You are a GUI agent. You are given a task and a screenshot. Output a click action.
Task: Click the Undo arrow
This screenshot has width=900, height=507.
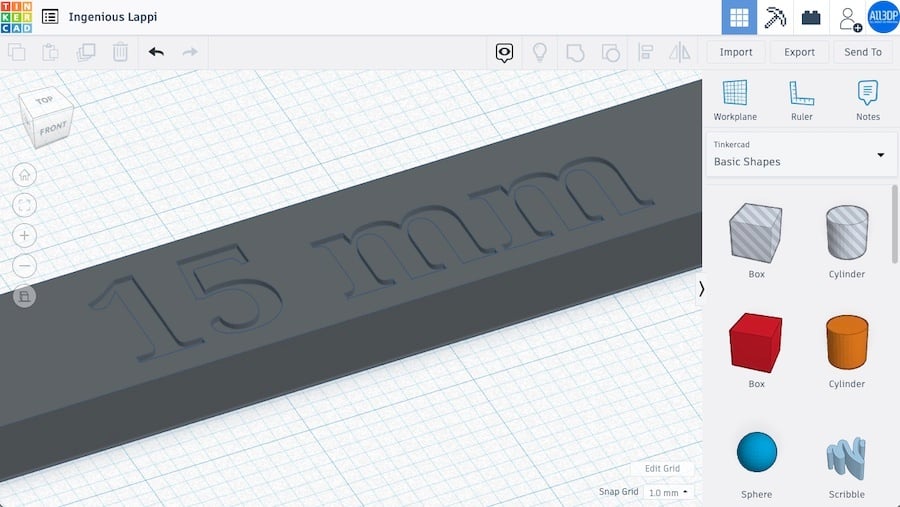click(x=156, y=52)
